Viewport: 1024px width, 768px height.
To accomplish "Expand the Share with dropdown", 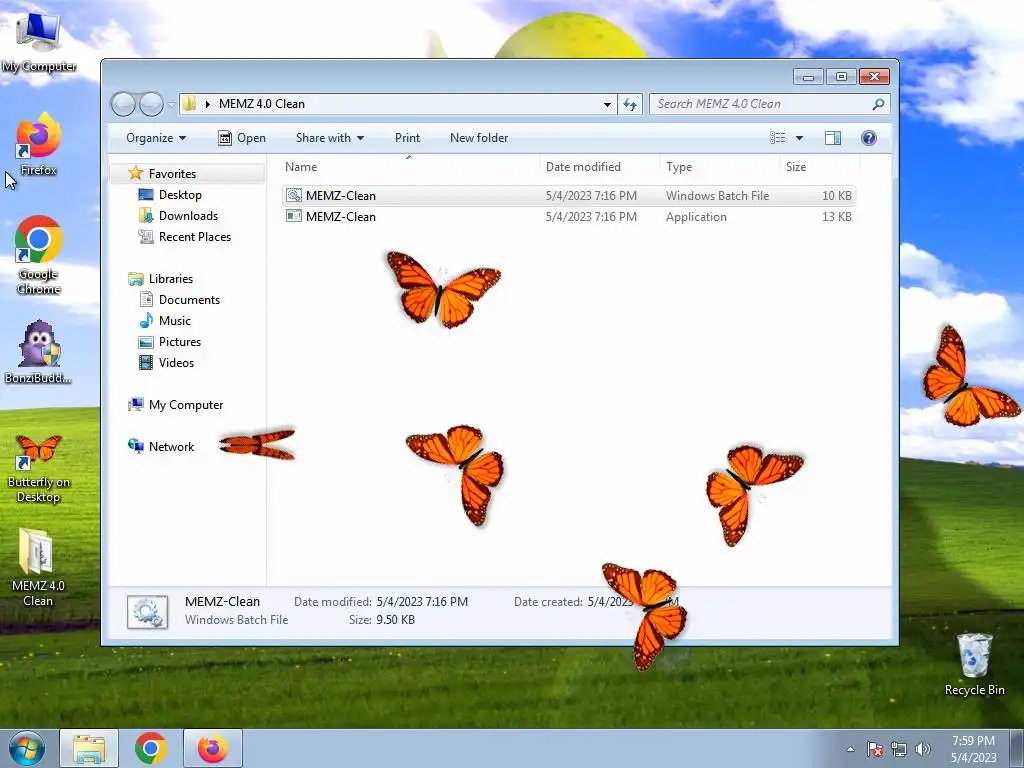I will 330,138.
